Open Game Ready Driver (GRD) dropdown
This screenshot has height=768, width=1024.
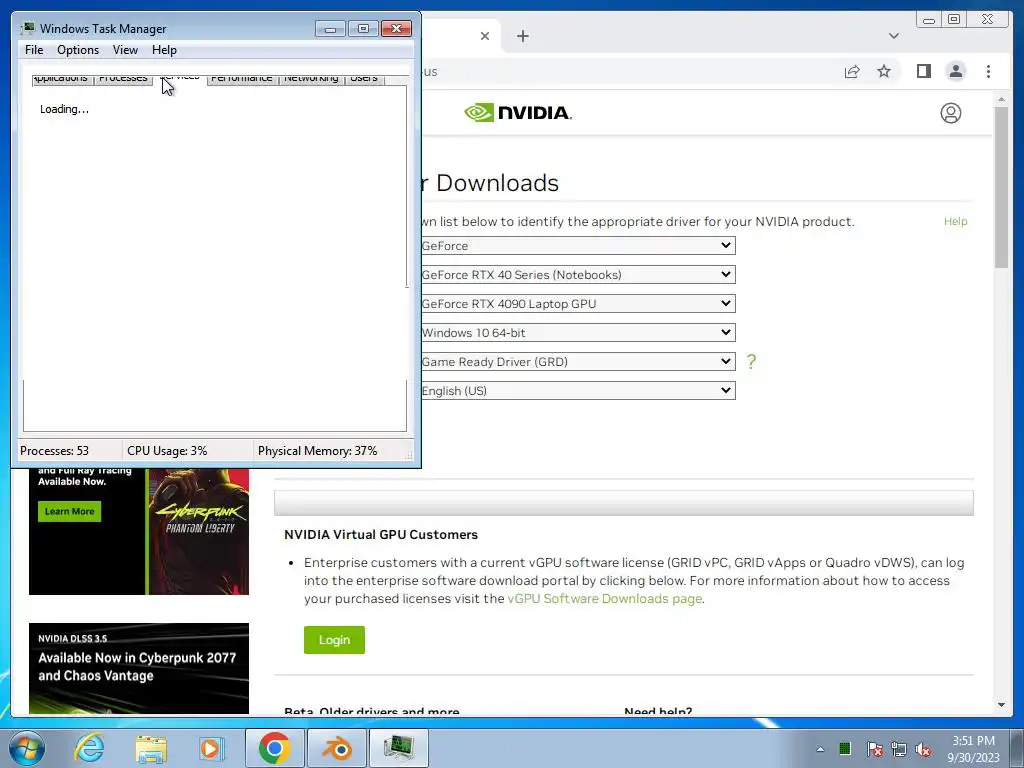578,361
